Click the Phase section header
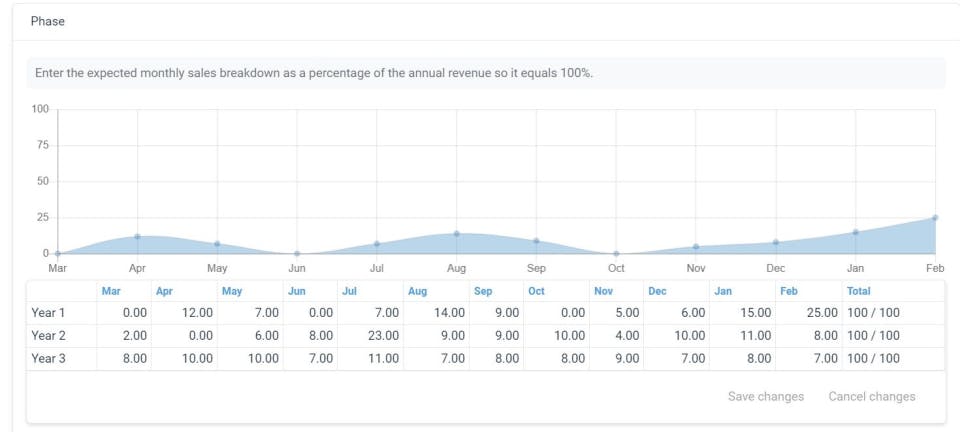This screenshot has height=432, width=960. coord(48,21)
